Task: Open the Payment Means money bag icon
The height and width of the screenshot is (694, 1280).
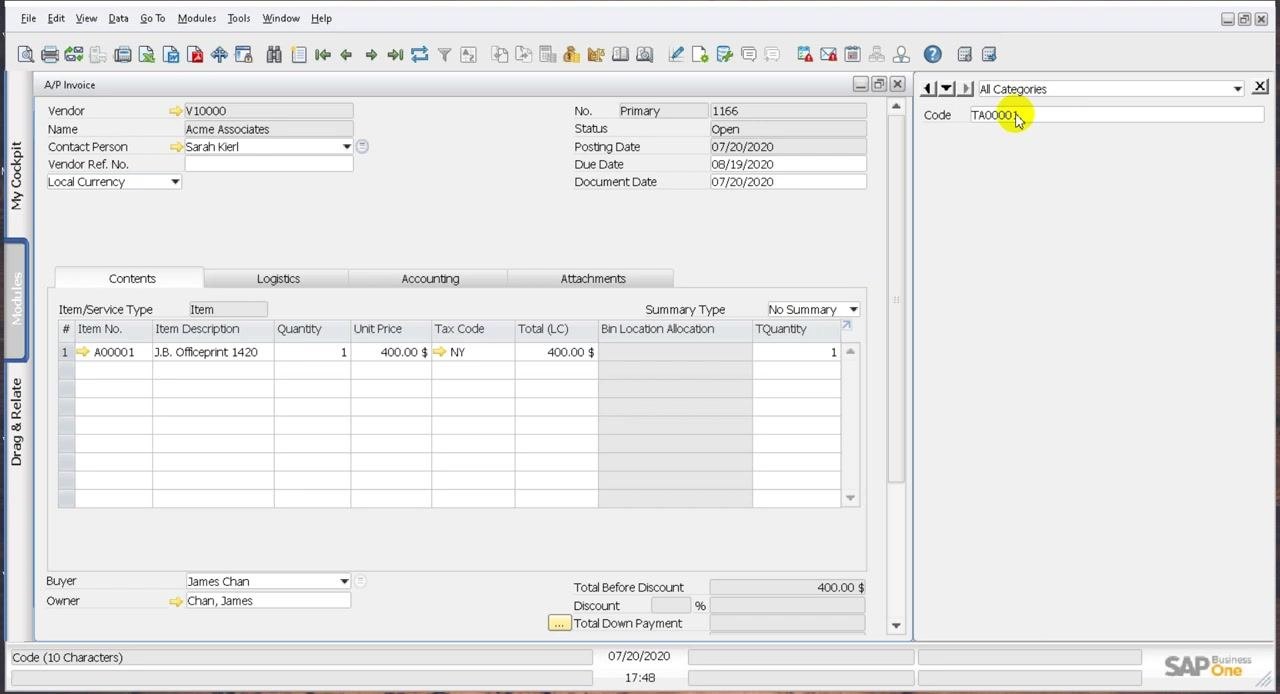Action: pyautogui.click(x=571, y=54)
